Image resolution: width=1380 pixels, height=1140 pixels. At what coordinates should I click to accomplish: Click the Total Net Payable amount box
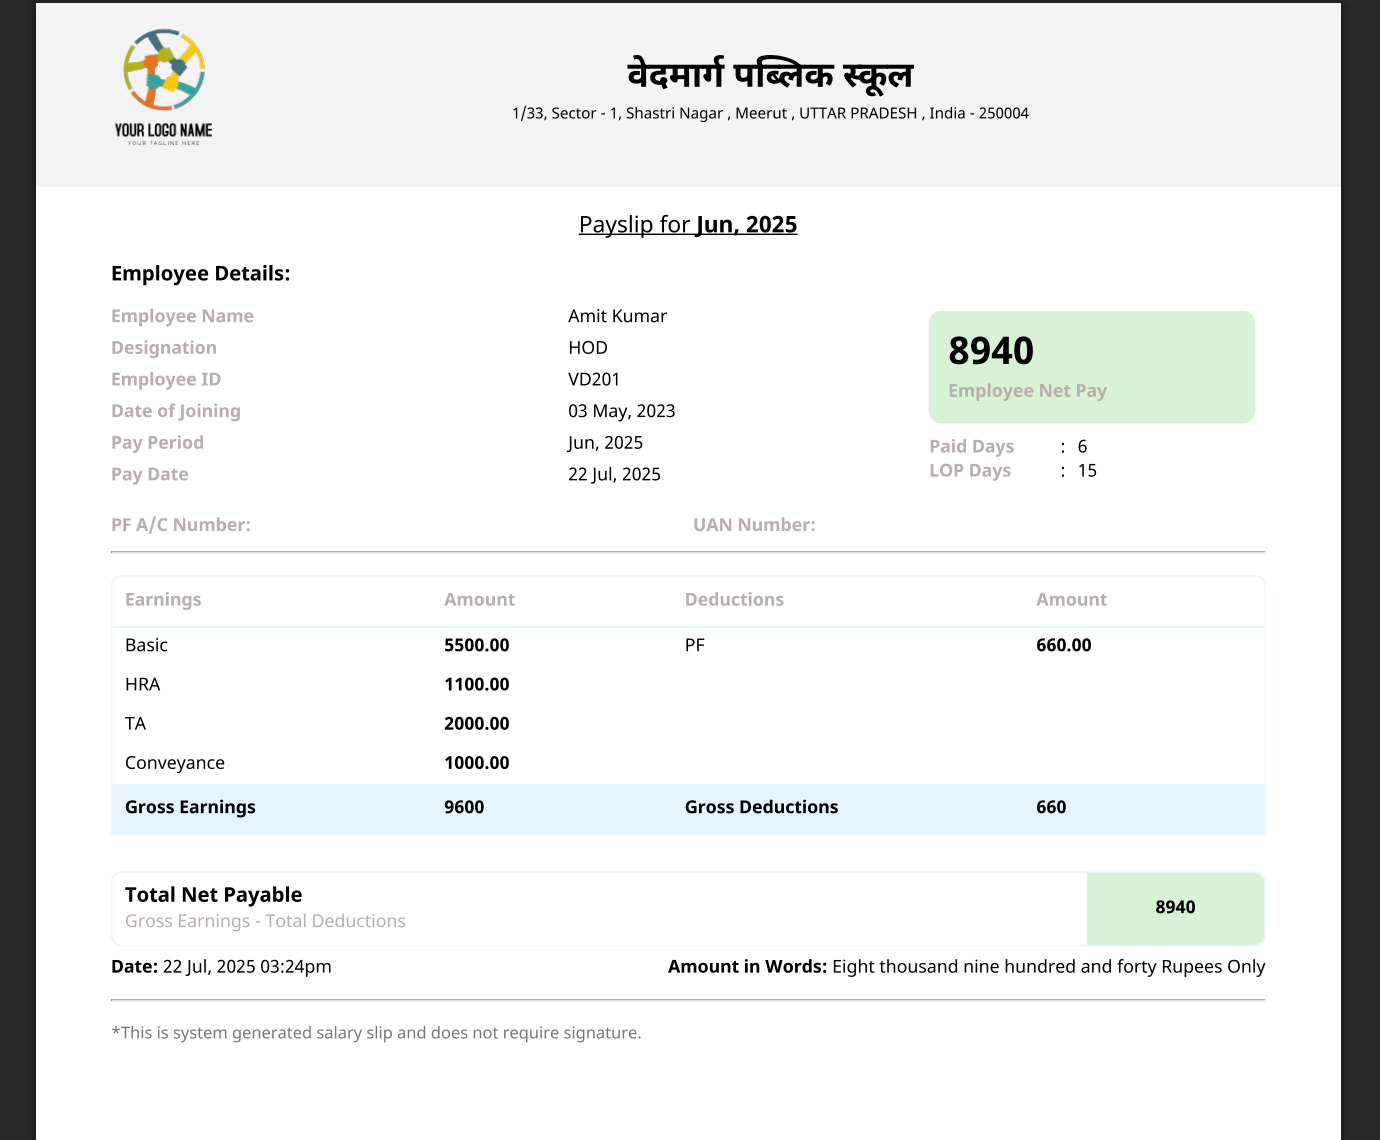click(x=1175, y=907)
